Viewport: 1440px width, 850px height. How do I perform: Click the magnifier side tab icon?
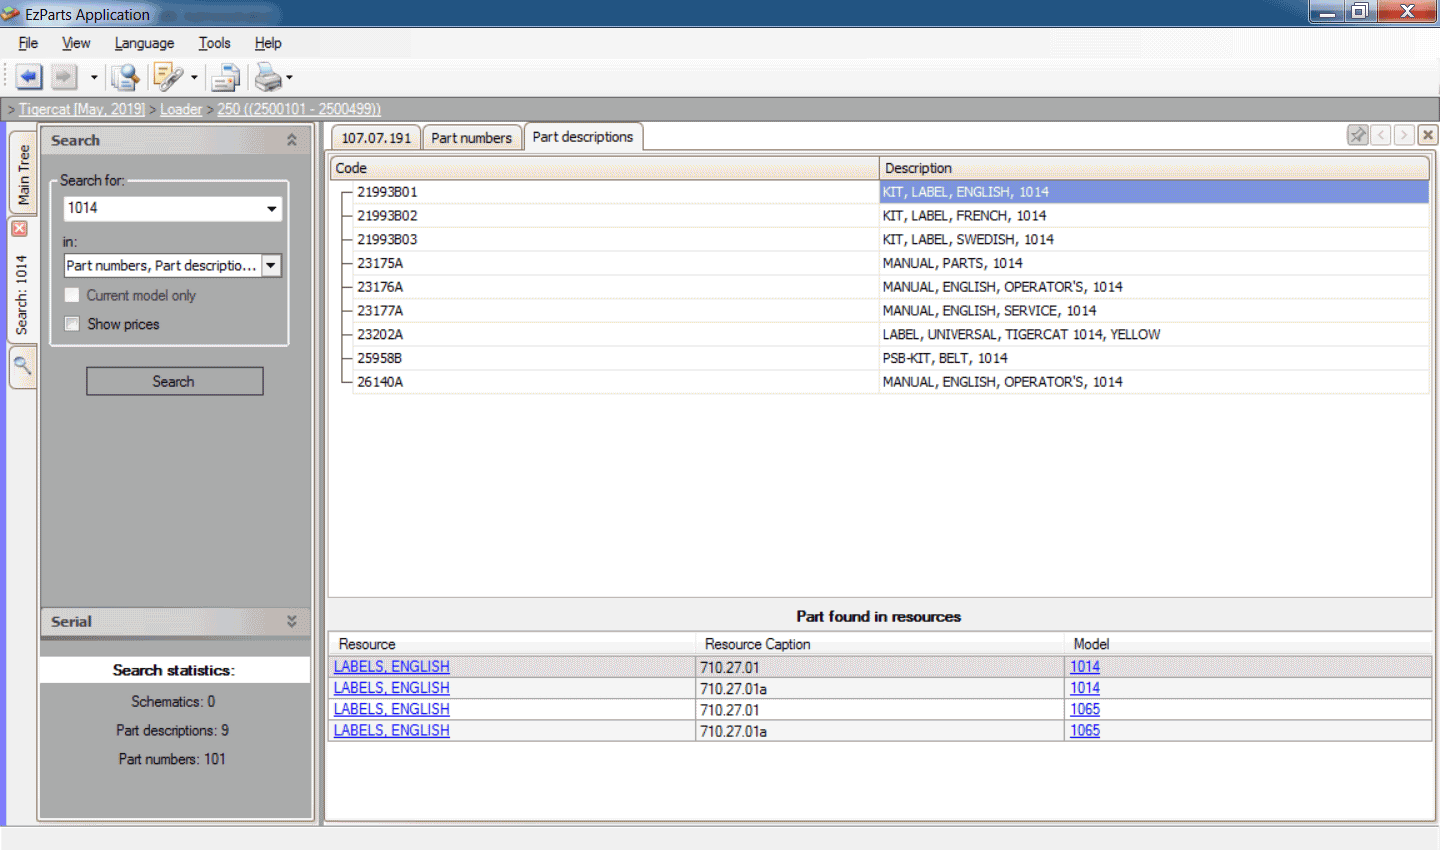click(x=22, y=366)
